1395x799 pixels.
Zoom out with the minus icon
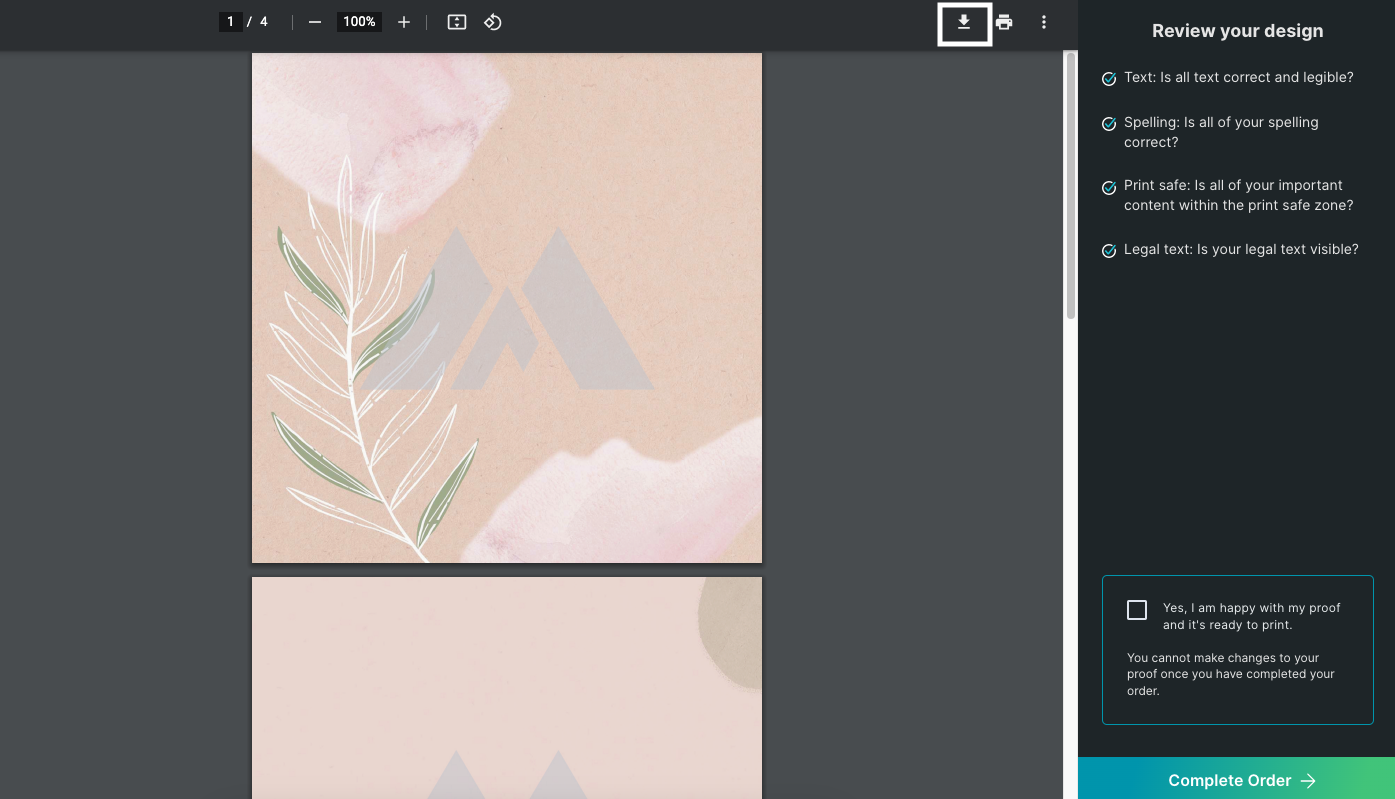click(315, 22)
